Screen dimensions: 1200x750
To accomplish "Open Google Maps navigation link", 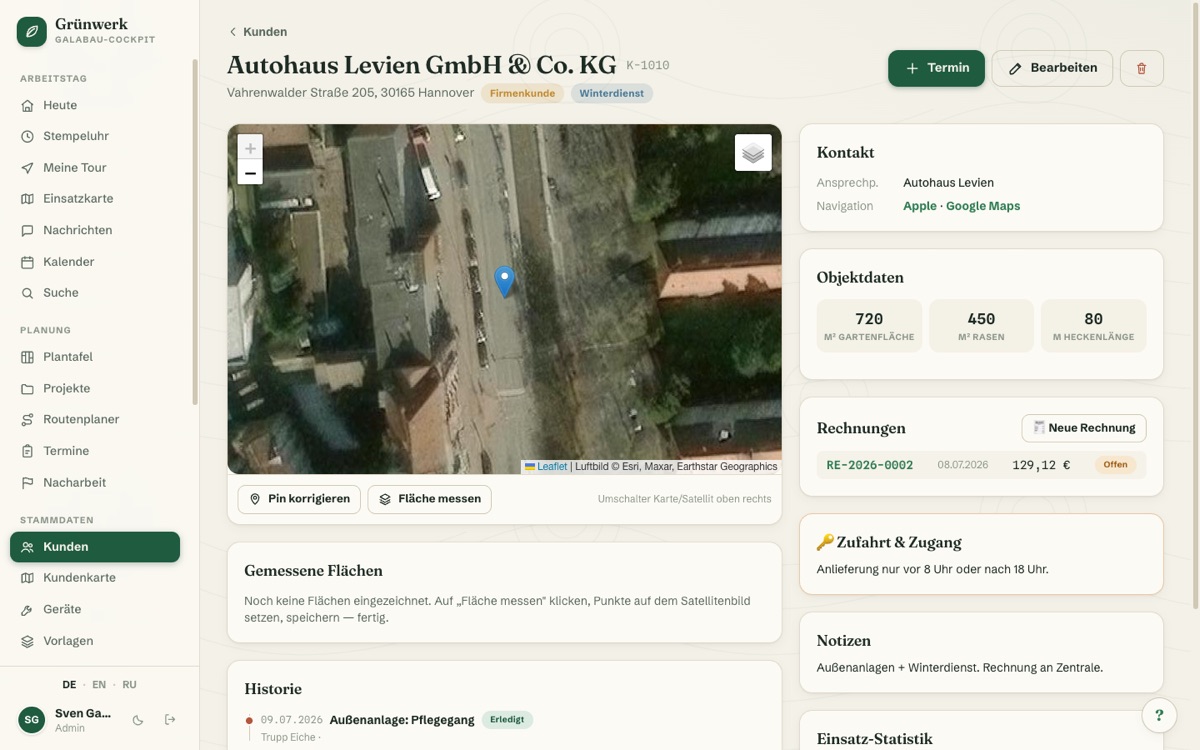I will pyautogui.click(x=983, y=206).
